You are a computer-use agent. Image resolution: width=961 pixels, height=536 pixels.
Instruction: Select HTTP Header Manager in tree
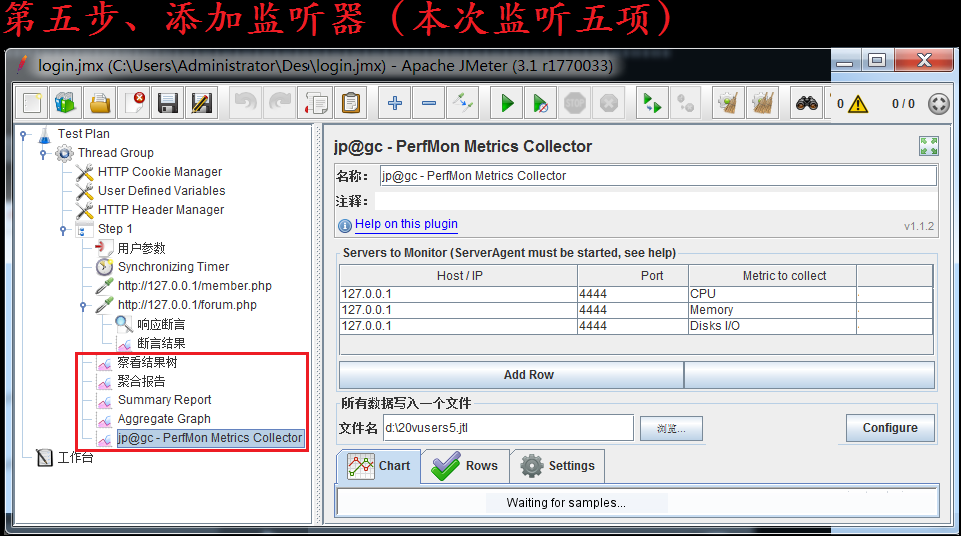161,210
